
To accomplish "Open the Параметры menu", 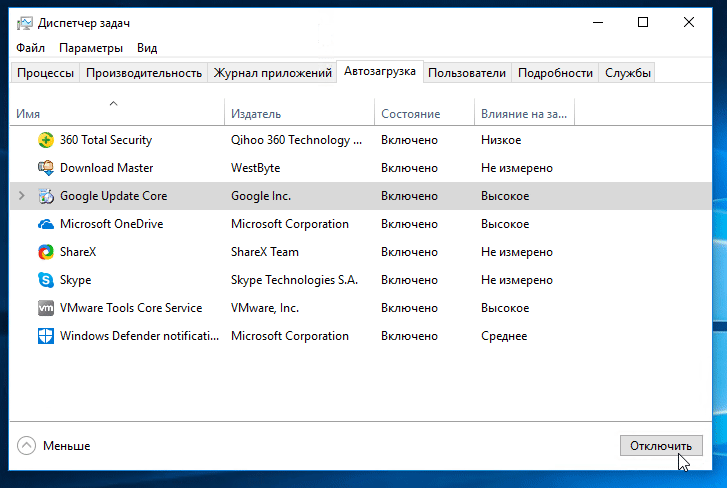I will pyautogui.click(x=91, y=48).
